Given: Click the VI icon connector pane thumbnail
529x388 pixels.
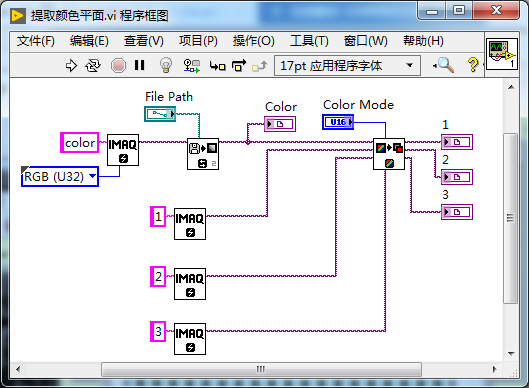Looking at the screenshot, I should [x=501, y=54].
